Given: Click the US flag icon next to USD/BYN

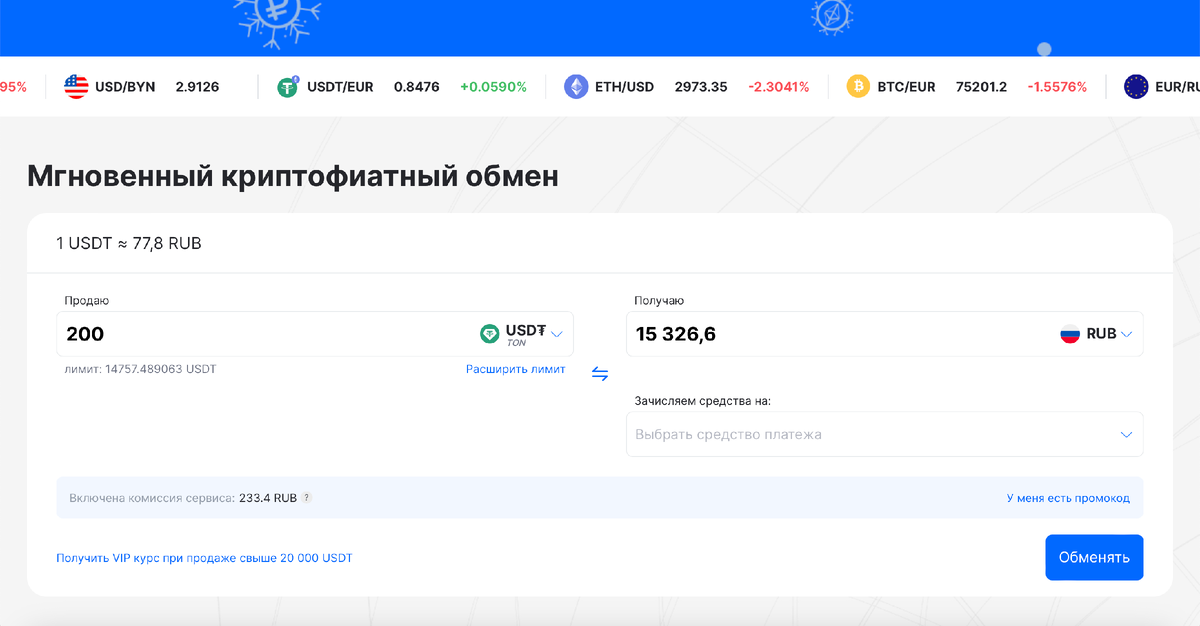Looking at the screenshot, I should coord(77,86).
